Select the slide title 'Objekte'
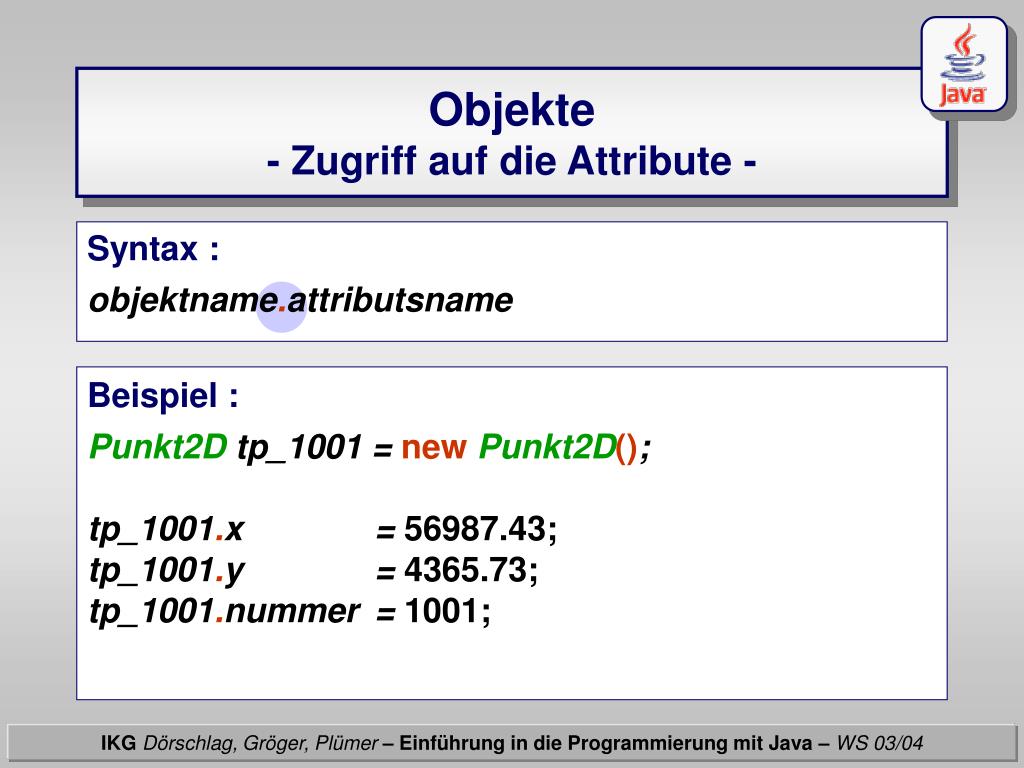 coord(511,109)
